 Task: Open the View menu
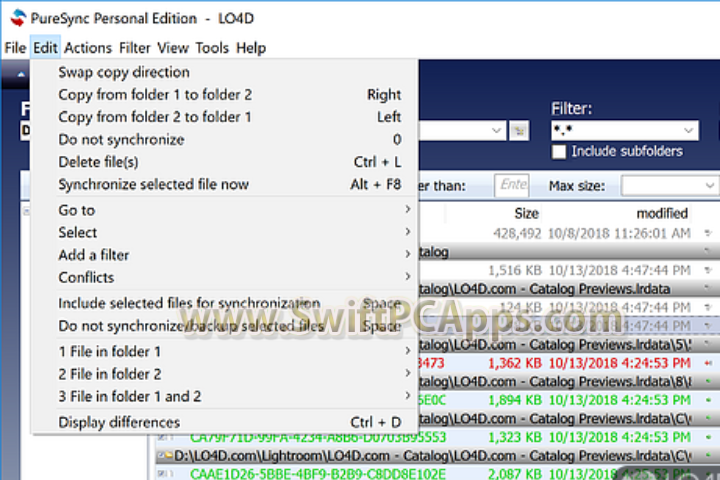tap(173, 48)
